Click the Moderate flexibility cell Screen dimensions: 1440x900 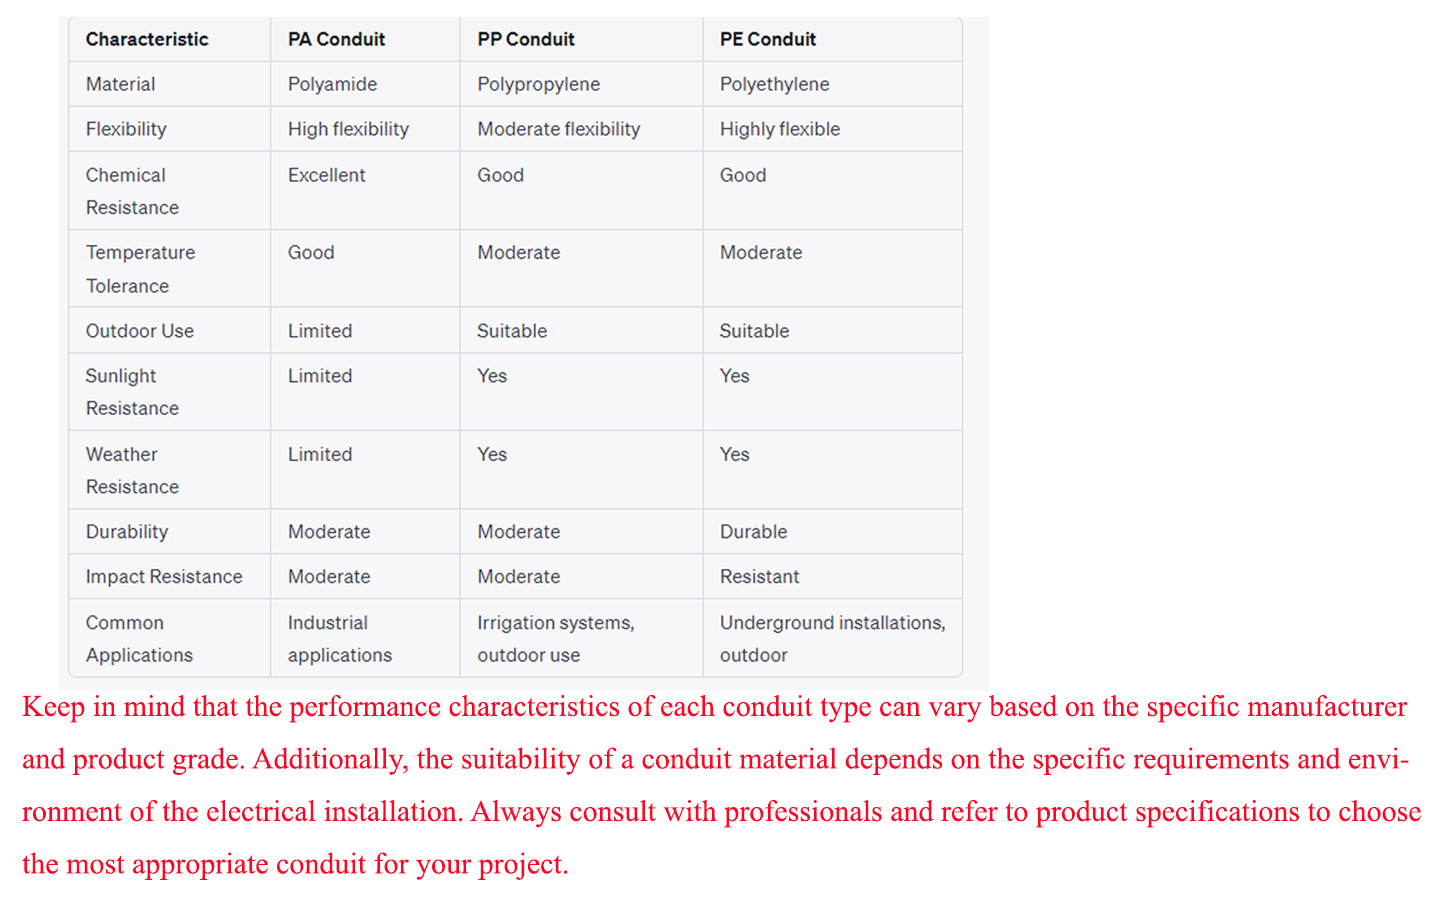tap(558, 130)
